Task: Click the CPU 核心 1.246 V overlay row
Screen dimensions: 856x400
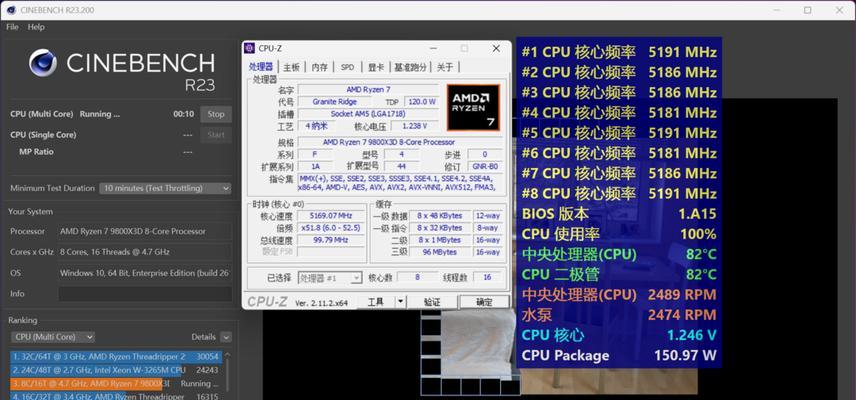Action: [x=619, y=335]
